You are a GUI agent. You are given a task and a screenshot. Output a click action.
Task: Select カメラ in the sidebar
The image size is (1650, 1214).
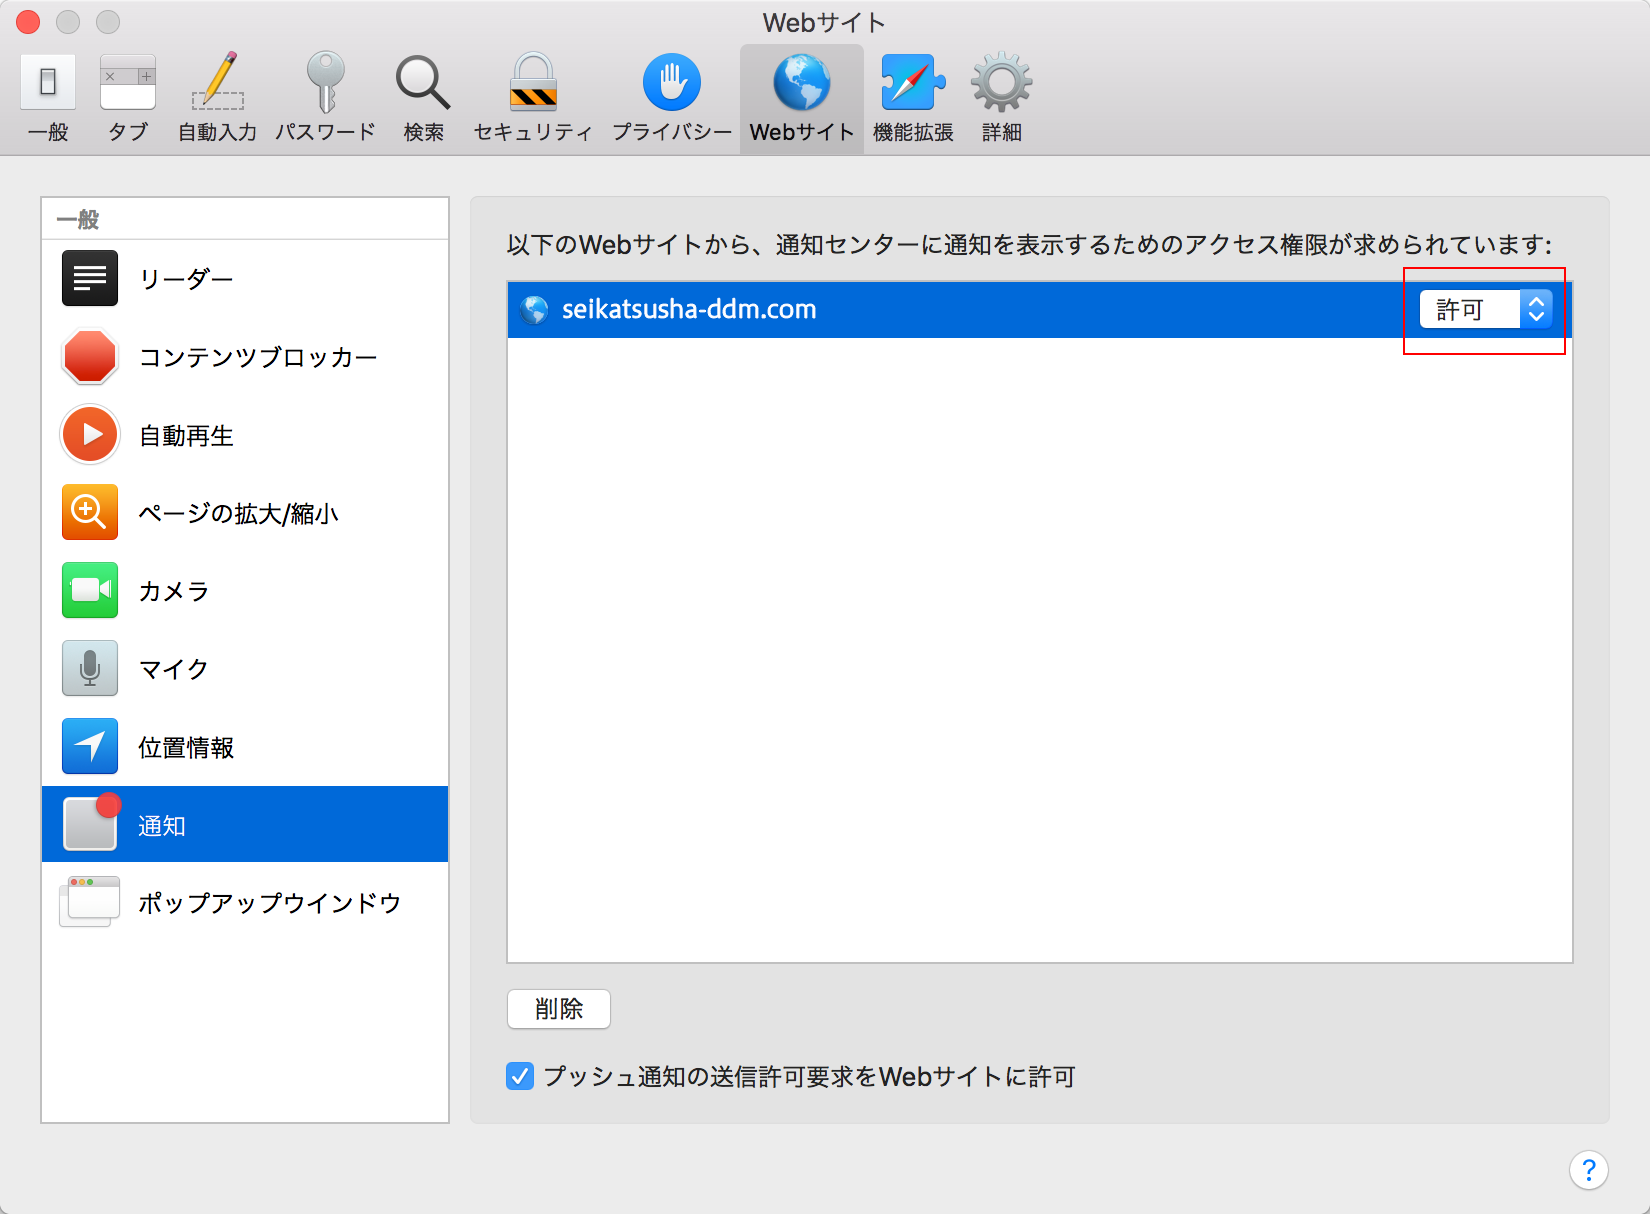point(245,591)
